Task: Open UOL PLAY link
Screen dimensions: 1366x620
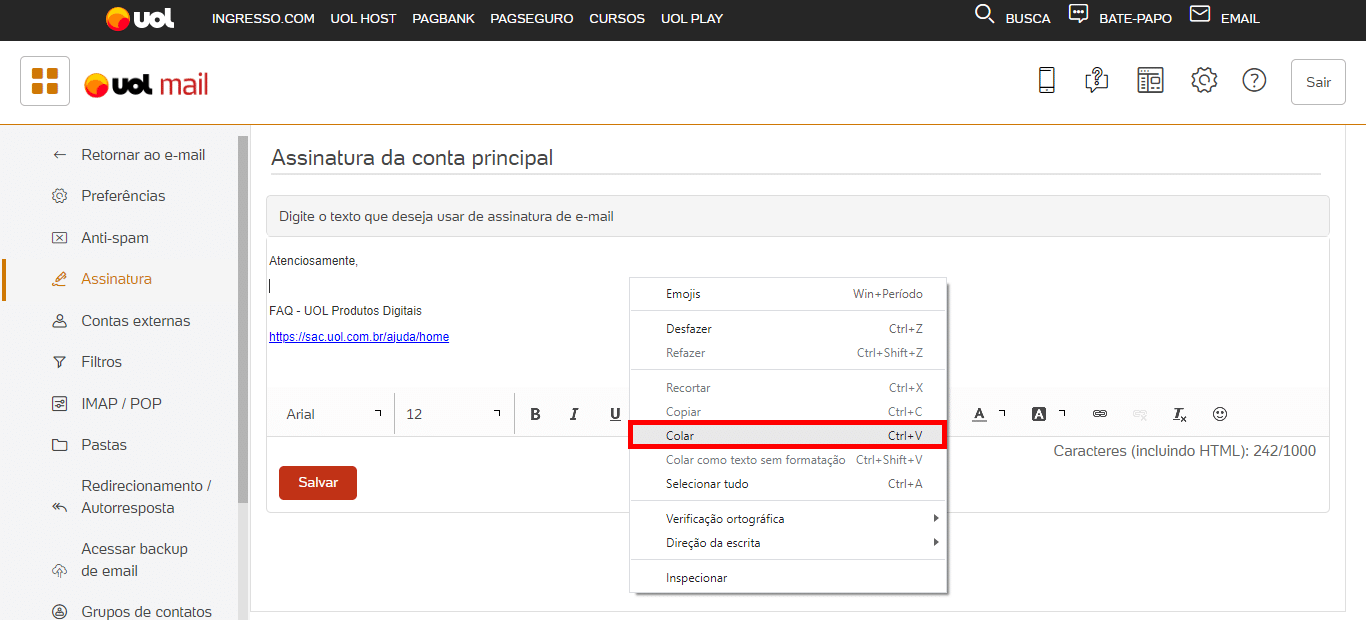Action: click(692, 19)
